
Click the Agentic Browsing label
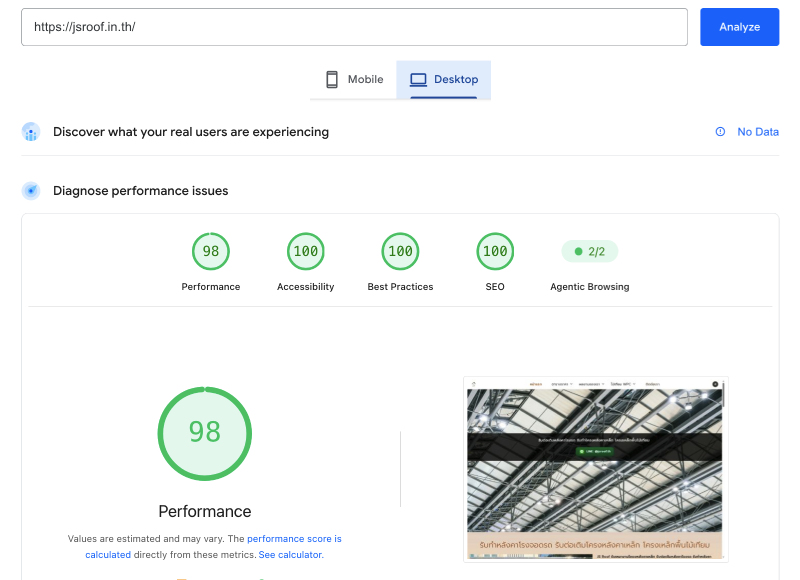click(590, 287)
